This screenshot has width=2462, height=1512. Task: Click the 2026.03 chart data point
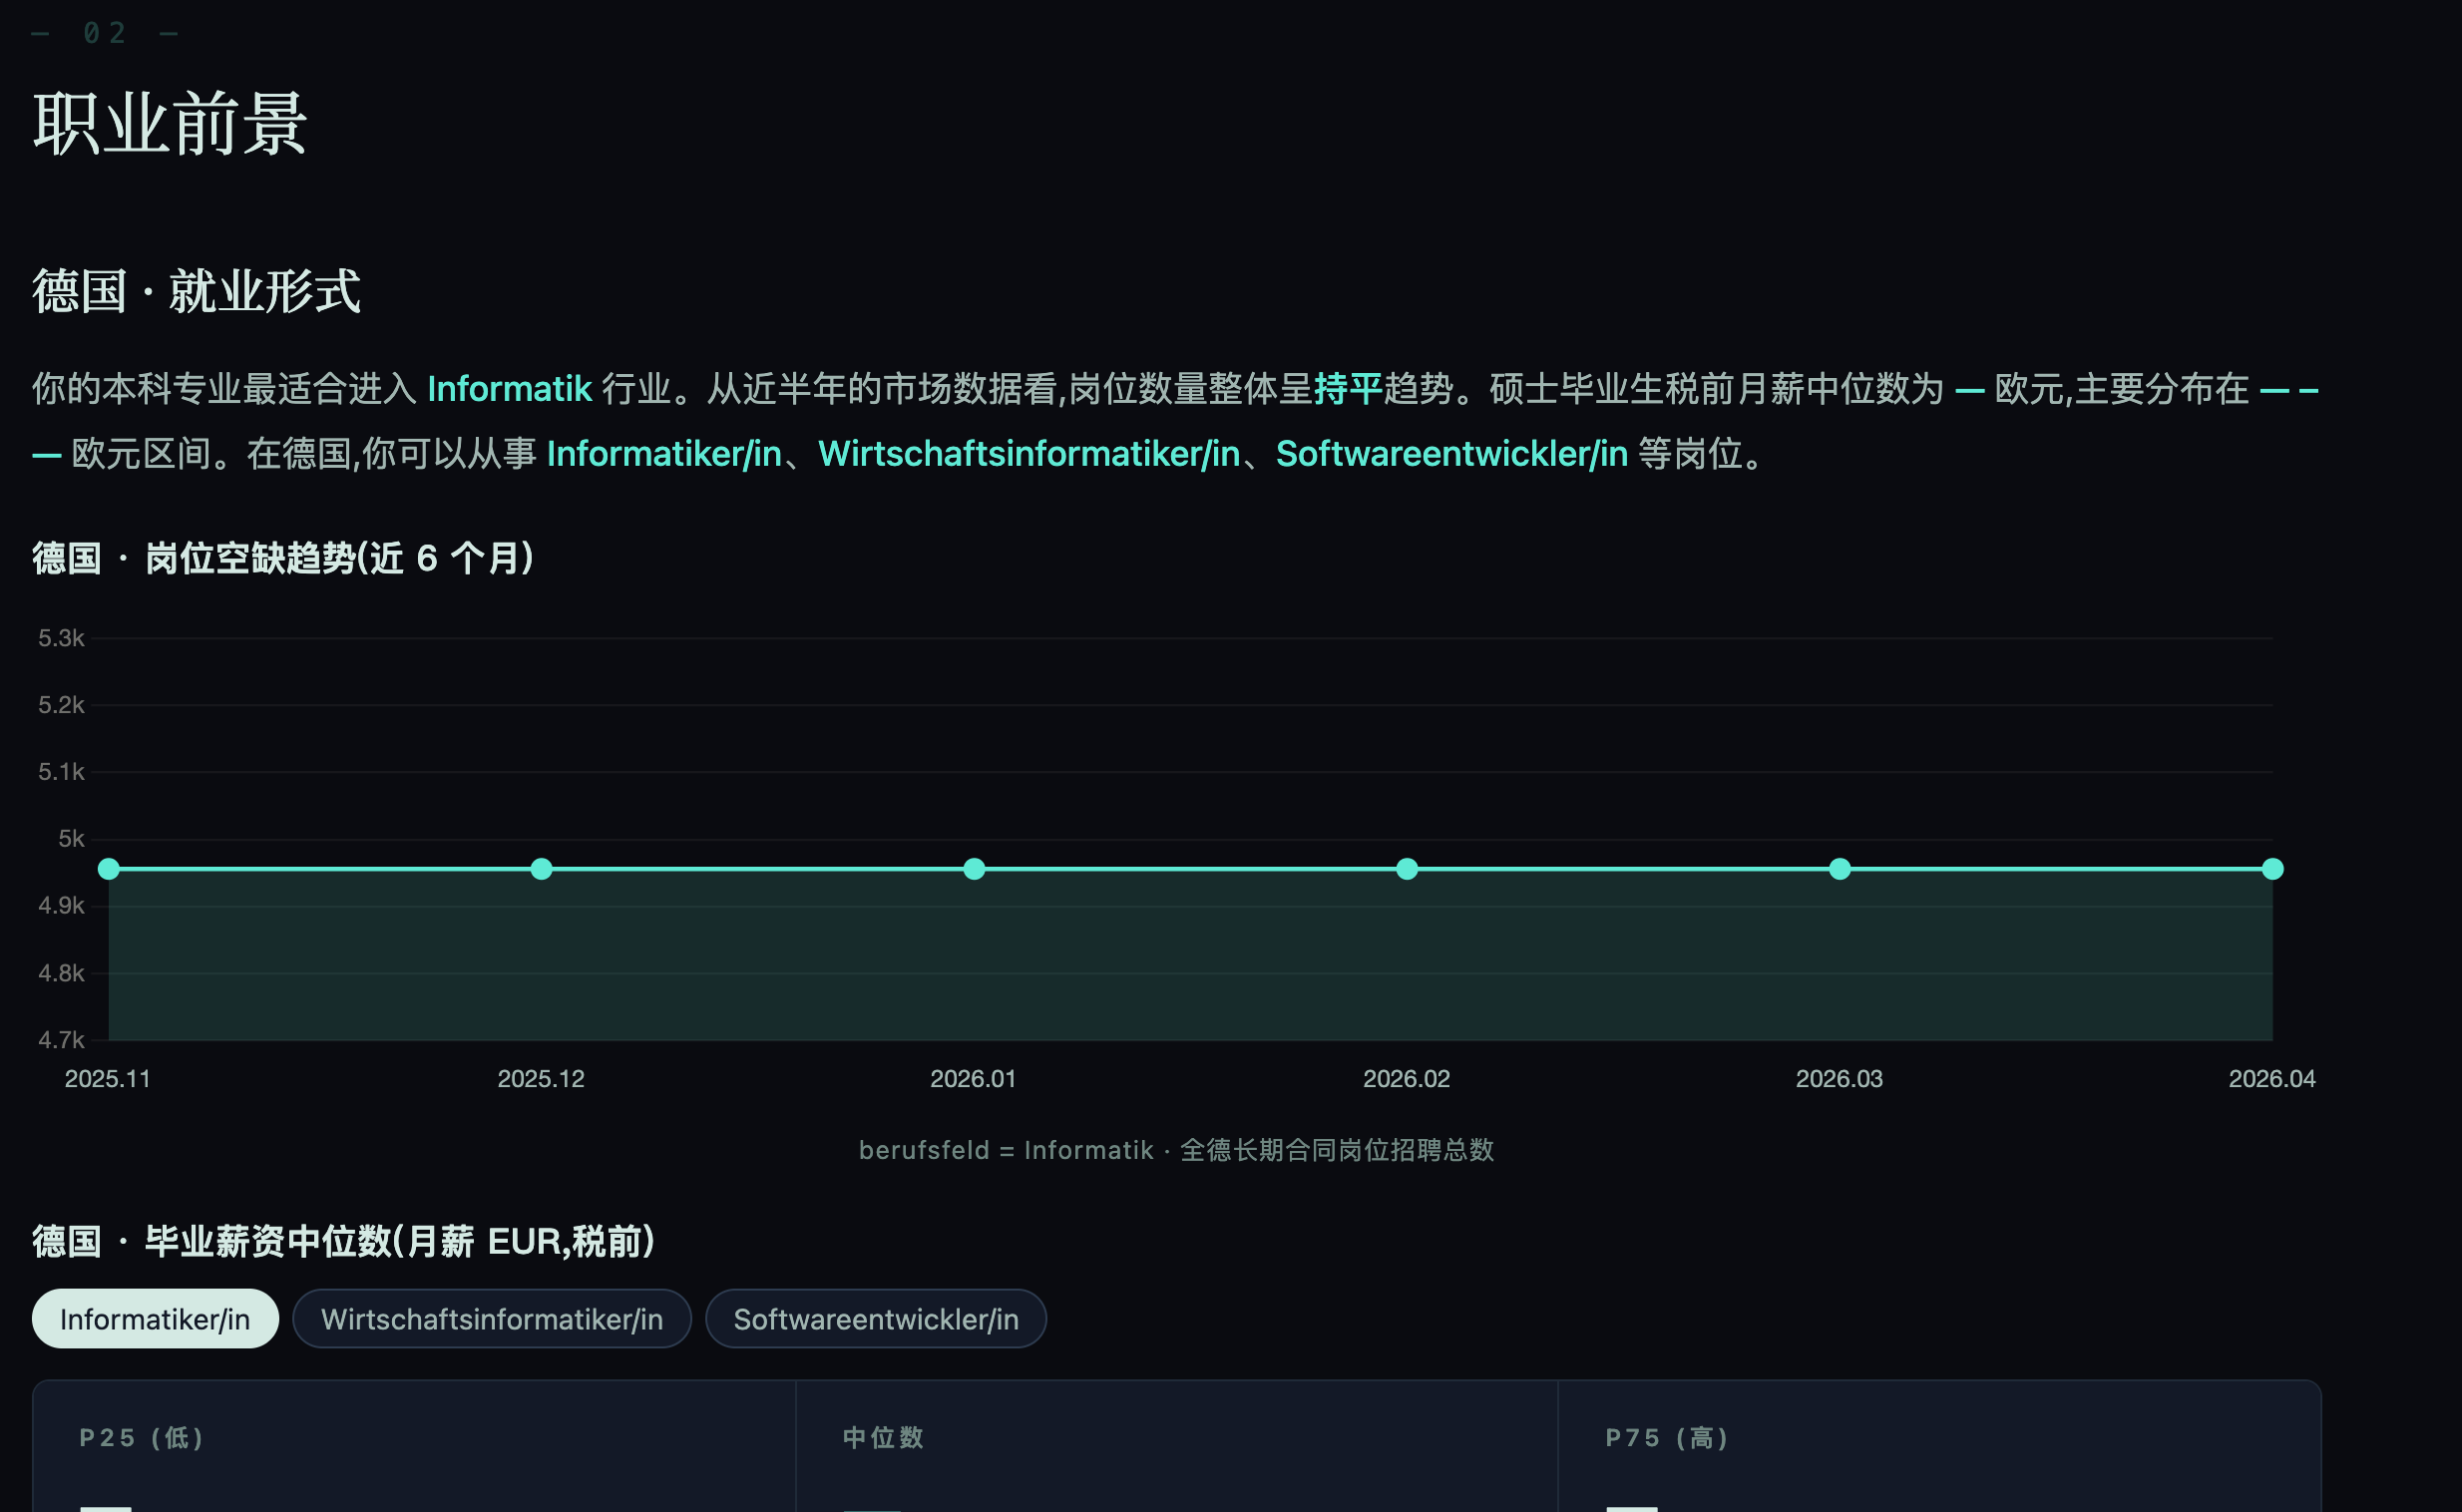coord(1840,869)
